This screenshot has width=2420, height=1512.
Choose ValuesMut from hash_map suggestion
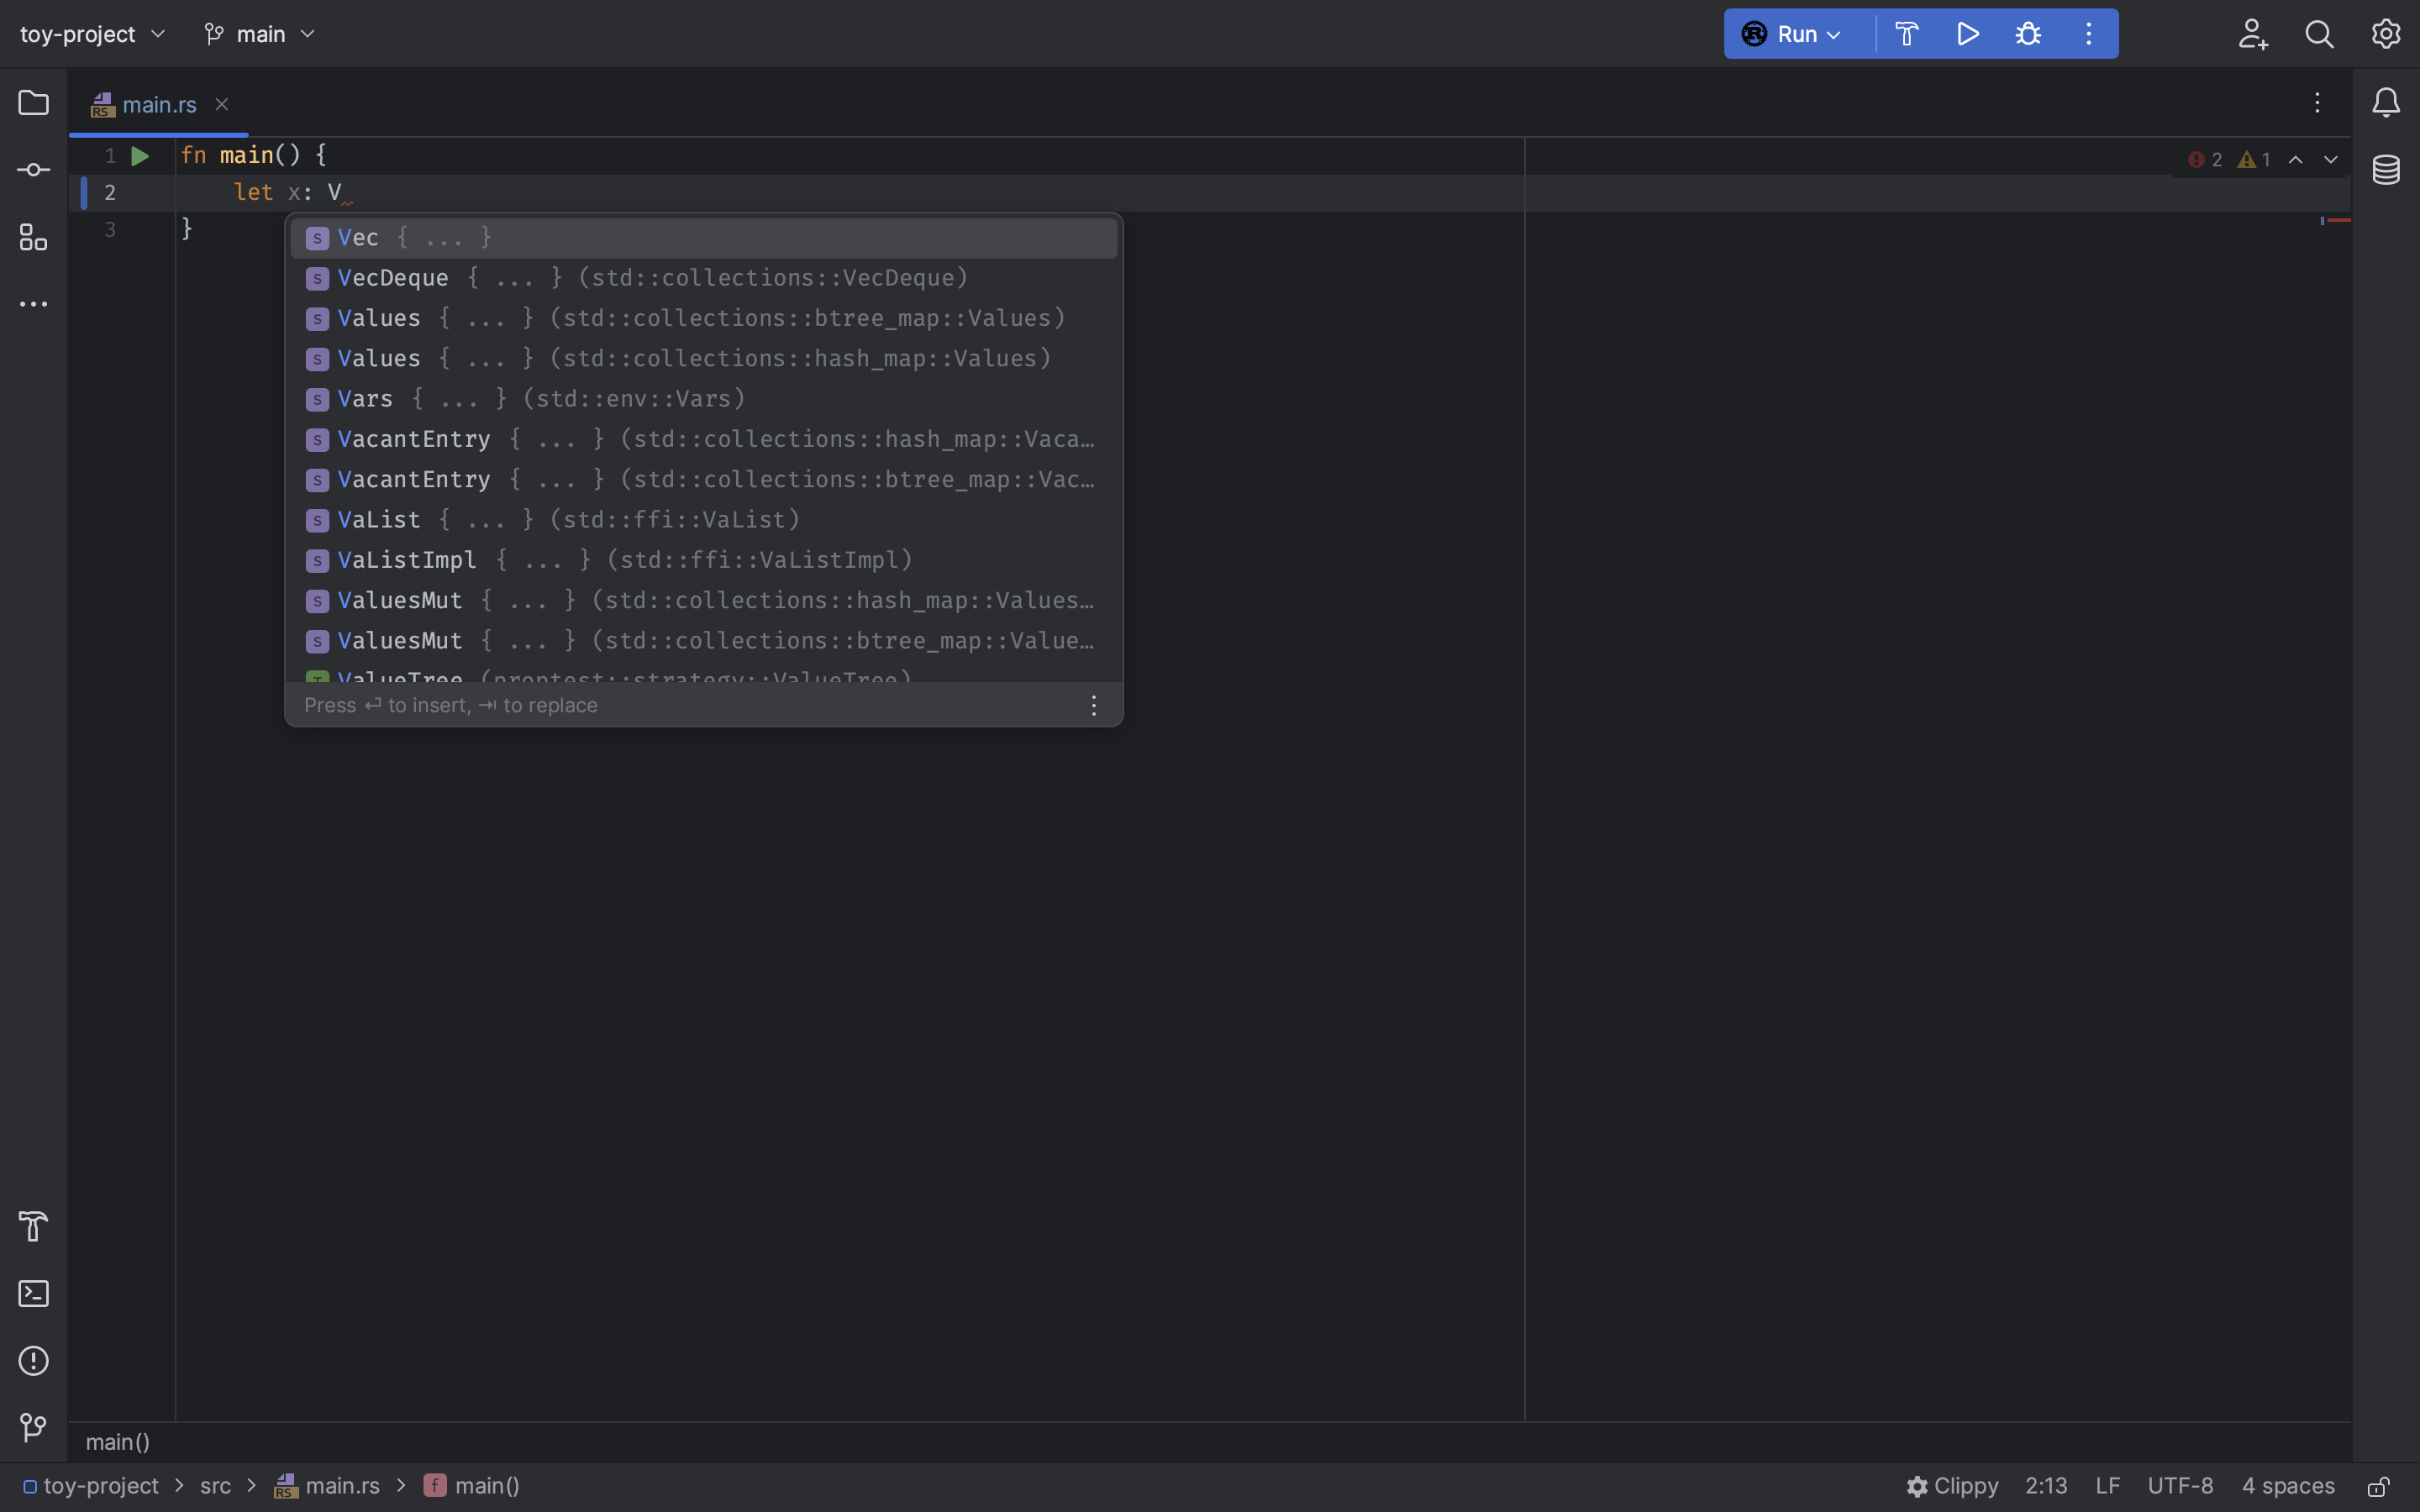point(703,600)
